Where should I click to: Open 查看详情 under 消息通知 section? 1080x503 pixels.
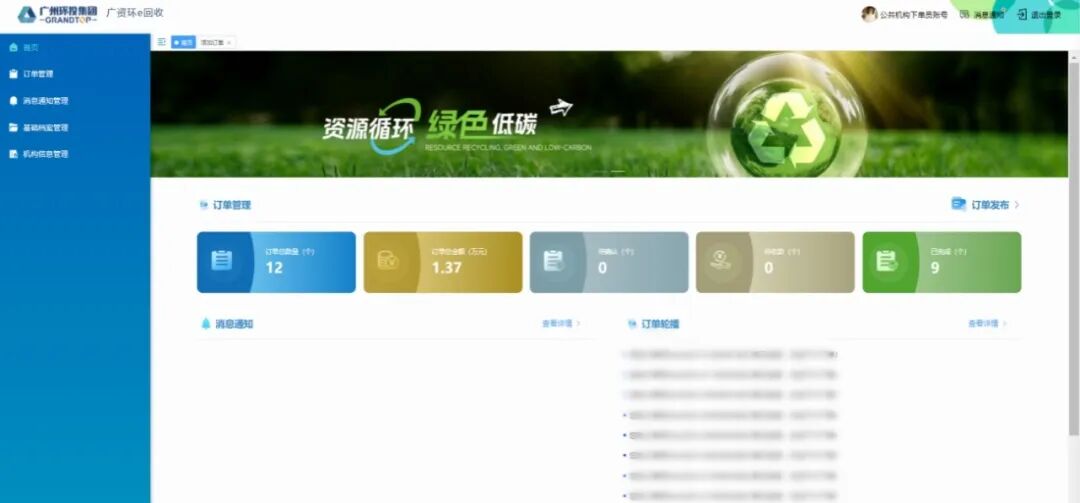560,324
